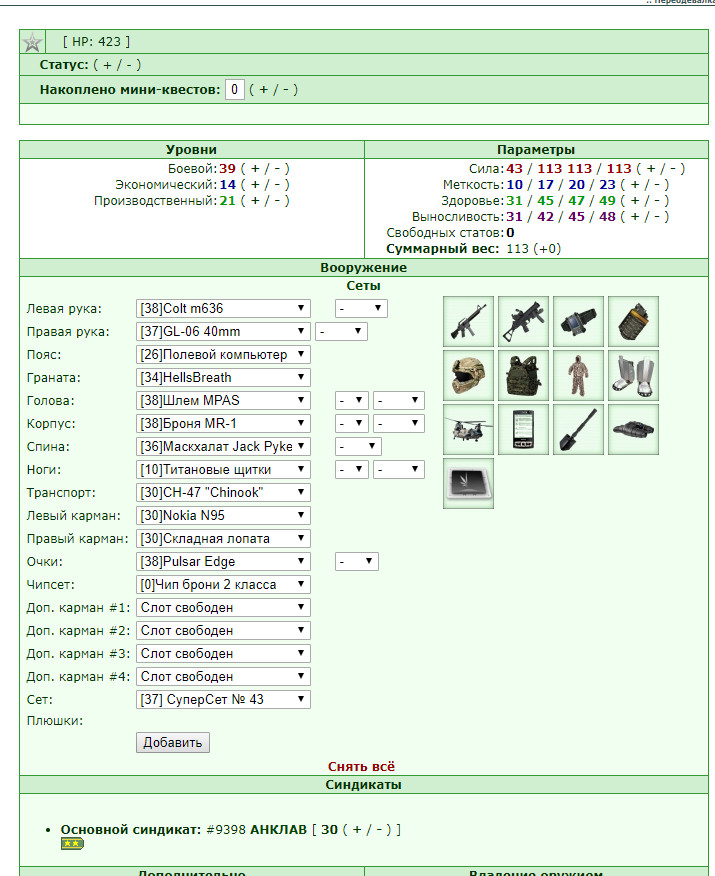Click the Снять всё link
This screenshot has width=715, height=876.
pos(361,766)
